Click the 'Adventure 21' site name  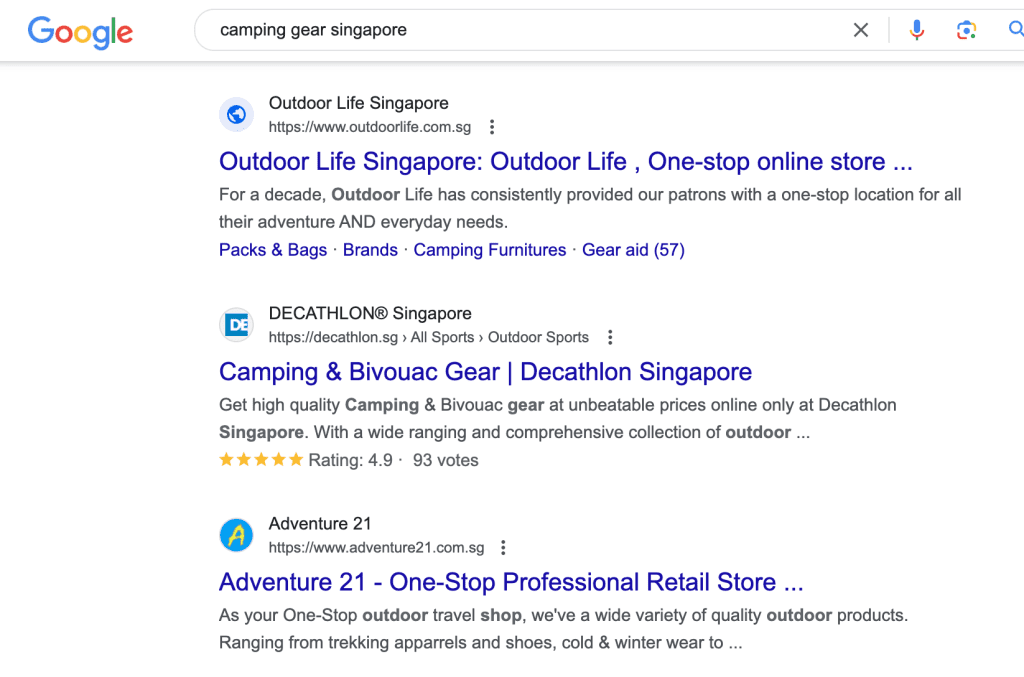click(320, 524)
